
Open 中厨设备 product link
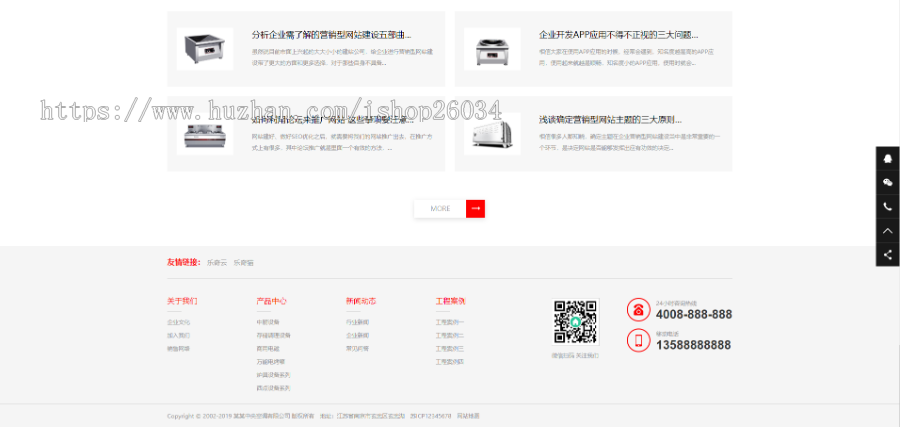click(x=268, y=323)
